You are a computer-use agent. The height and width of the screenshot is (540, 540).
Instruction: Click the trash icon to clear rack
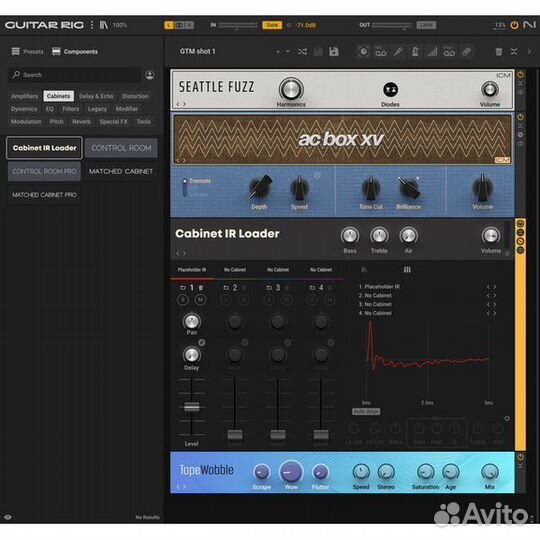(x=498, y=52)
